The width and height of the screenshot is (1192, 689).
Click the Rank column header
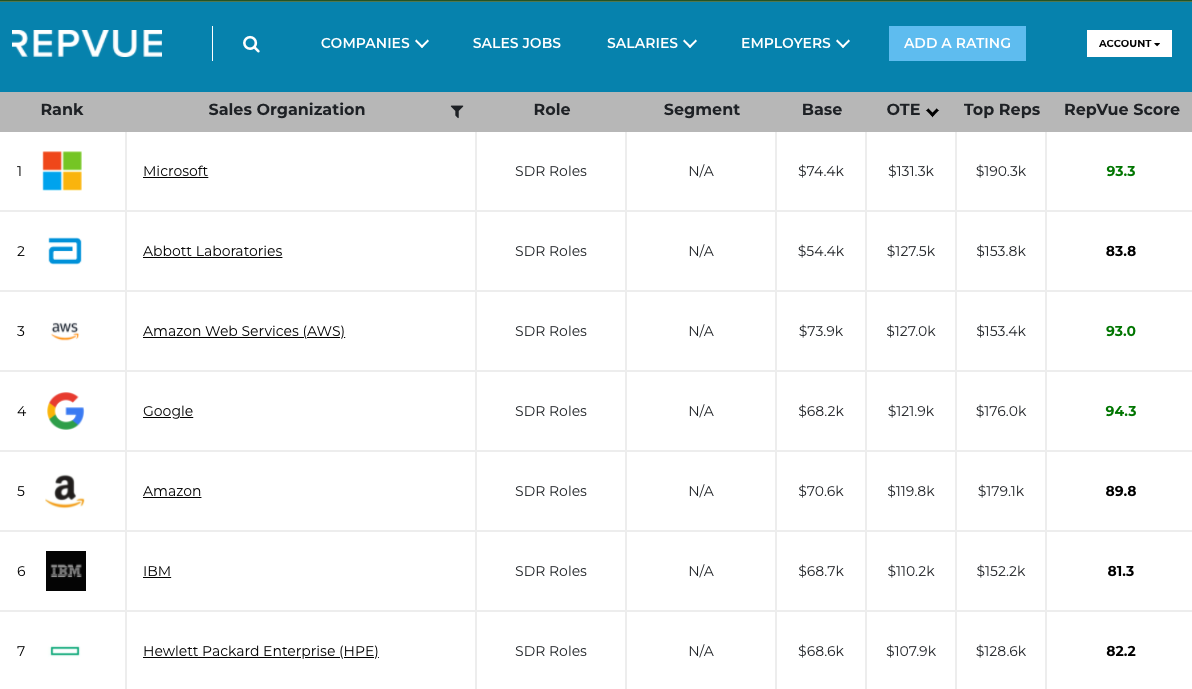point(62,110)
